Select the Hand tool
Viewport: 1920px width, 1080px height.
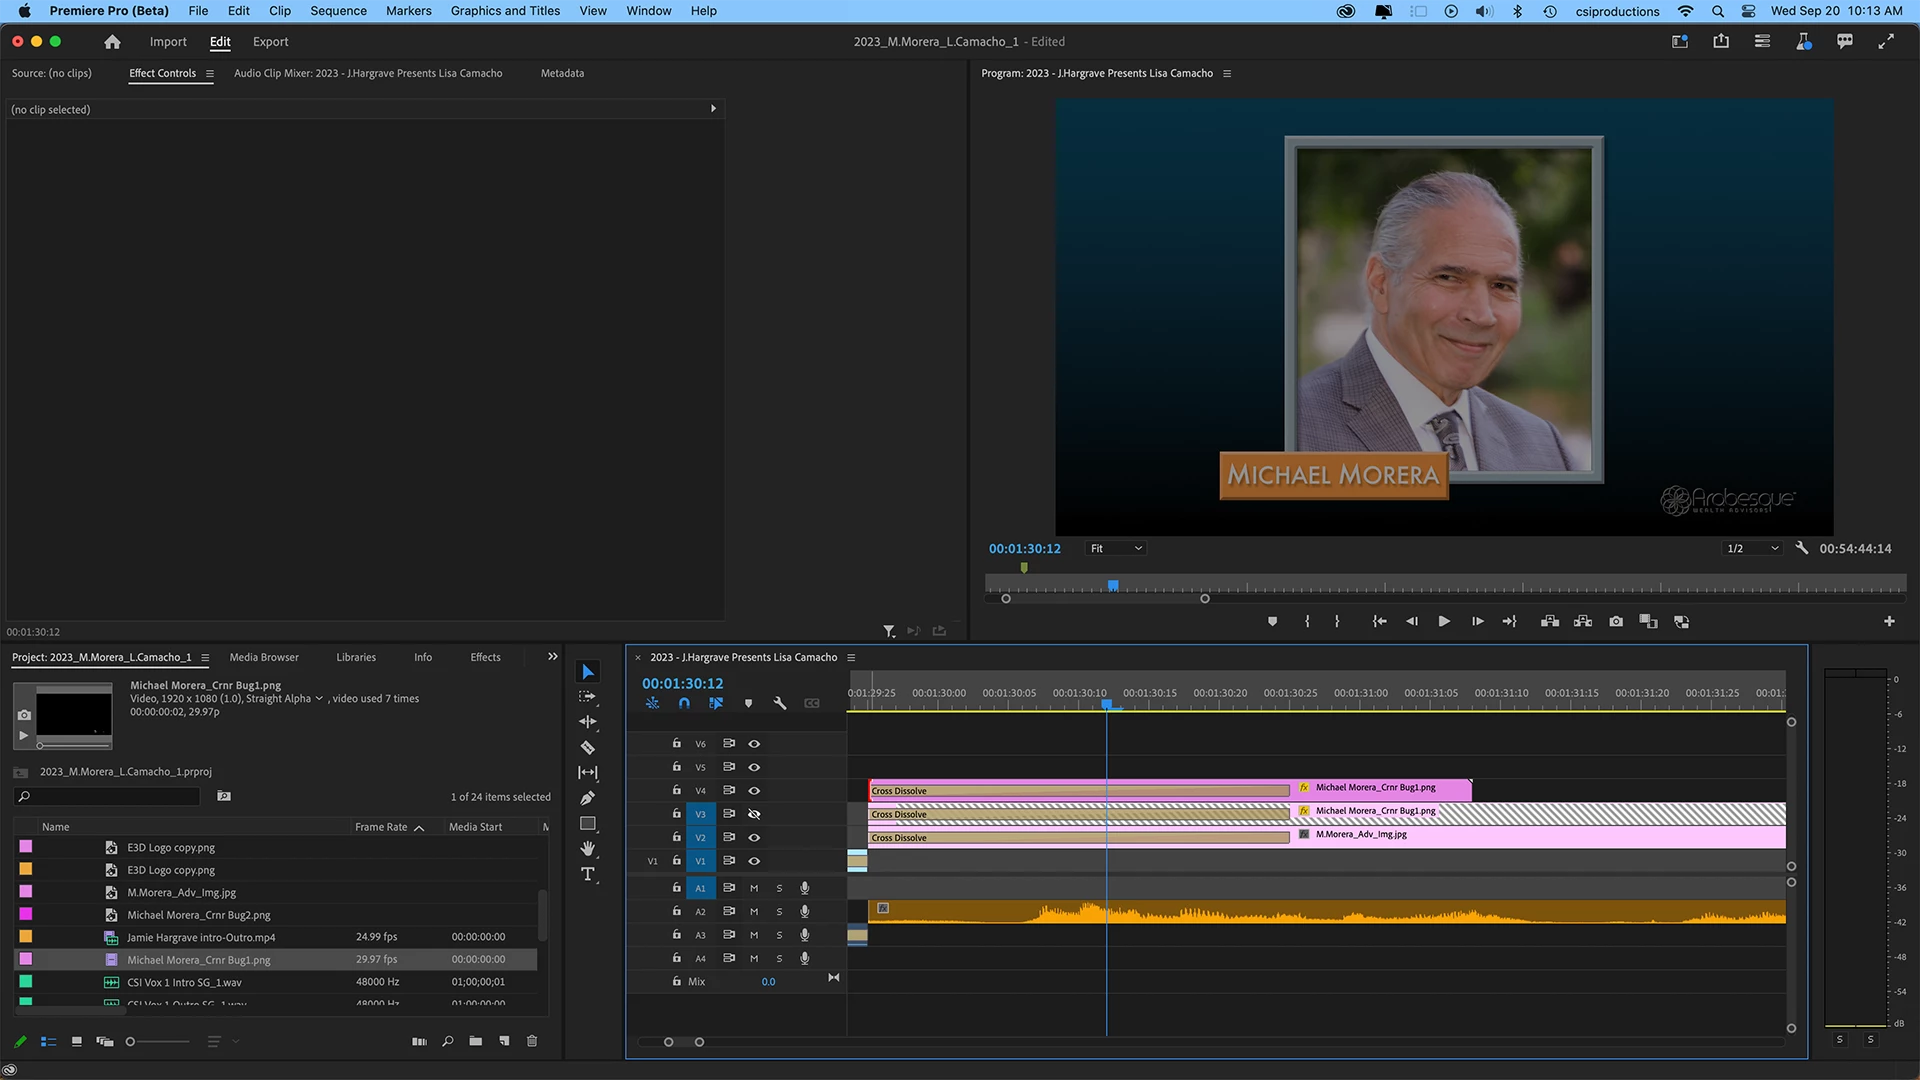coord(588,849)
